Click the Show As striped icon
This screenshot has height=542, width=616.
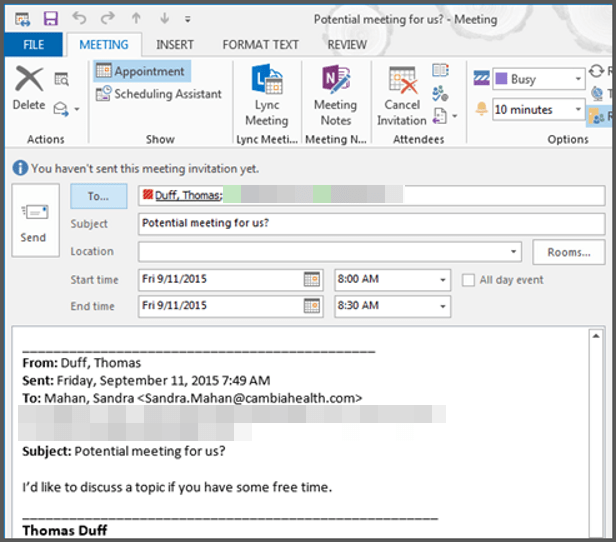481,78
